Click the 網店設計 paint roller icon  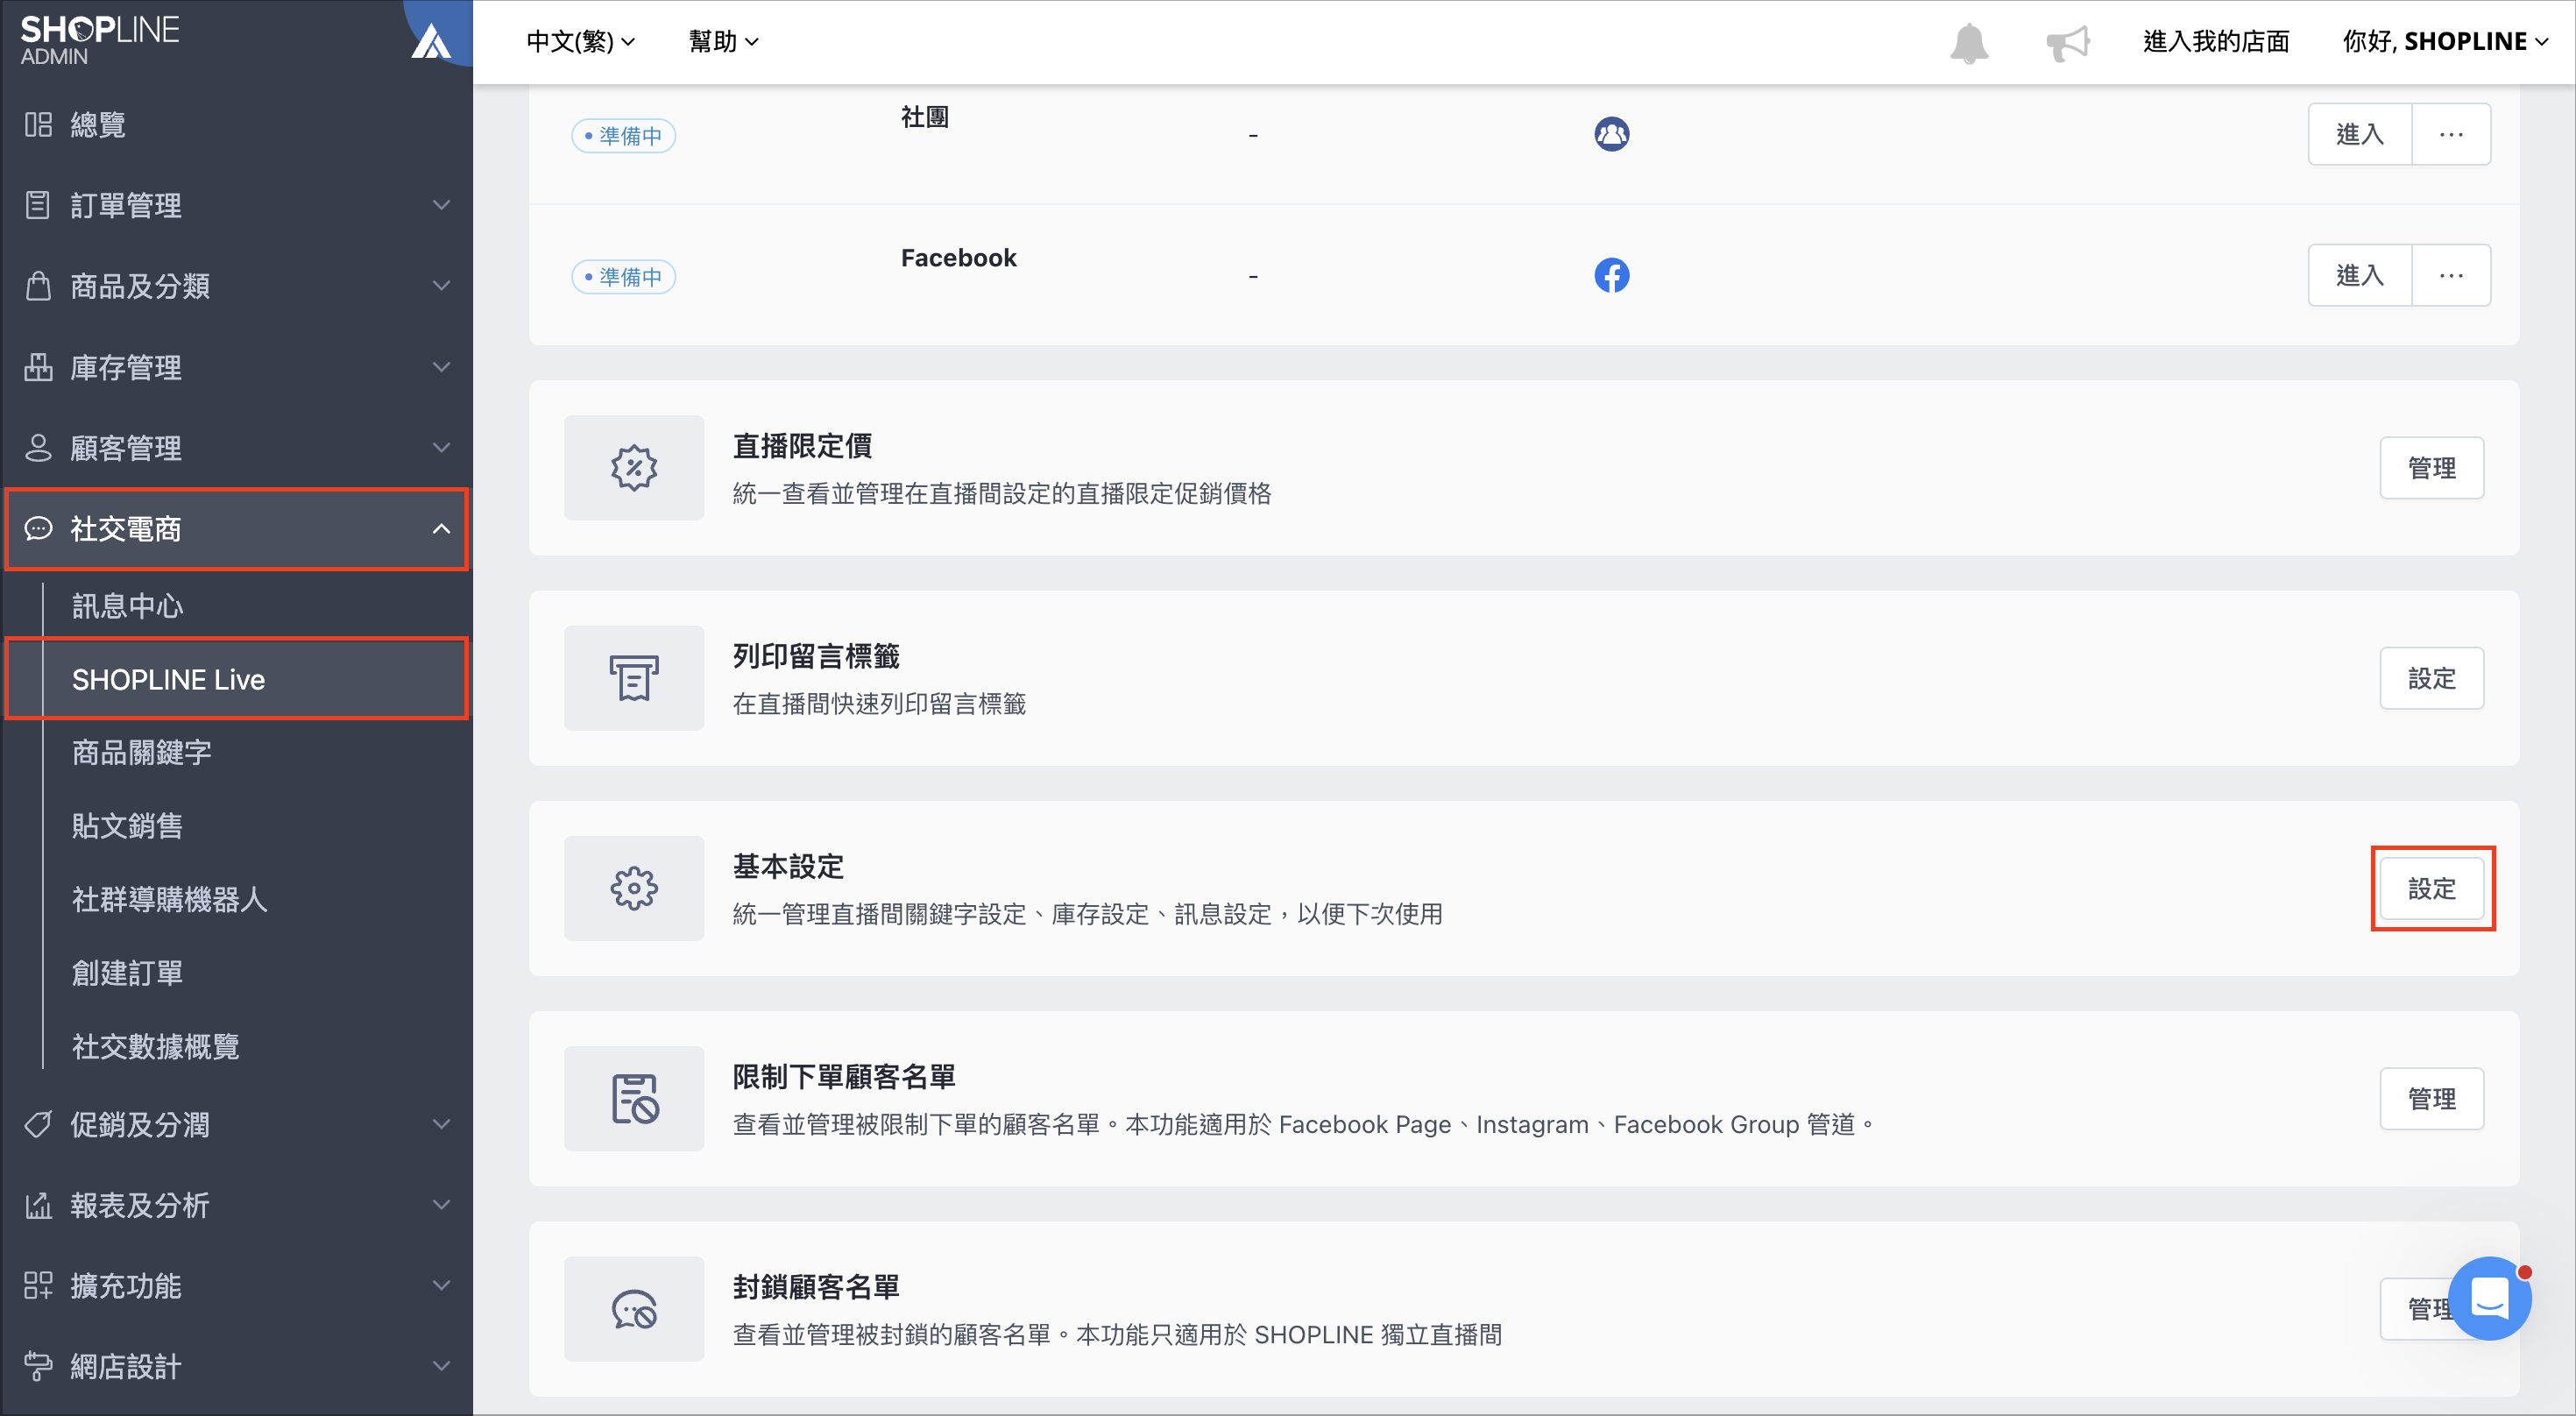(x=38, y=1366)
